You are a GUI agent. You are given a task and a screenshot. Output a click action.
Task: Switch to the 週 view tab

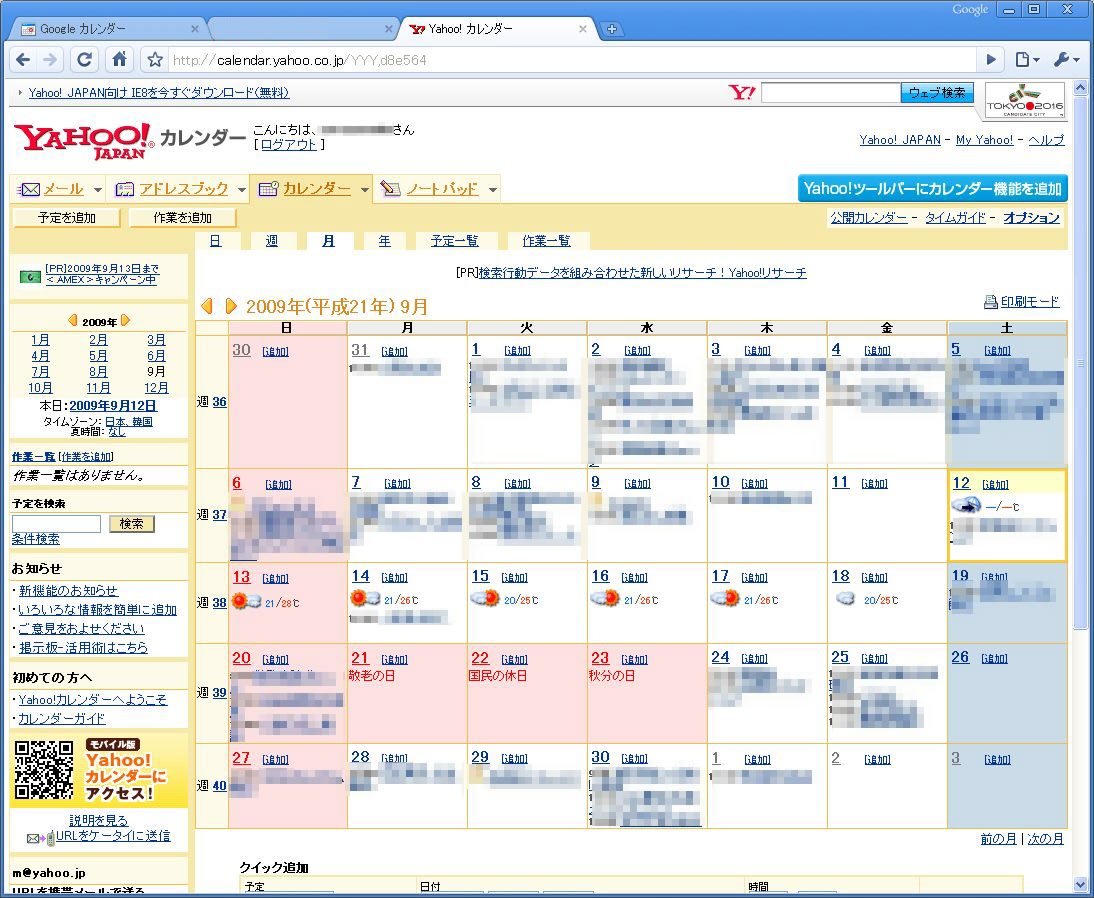(x=272, y=241)
